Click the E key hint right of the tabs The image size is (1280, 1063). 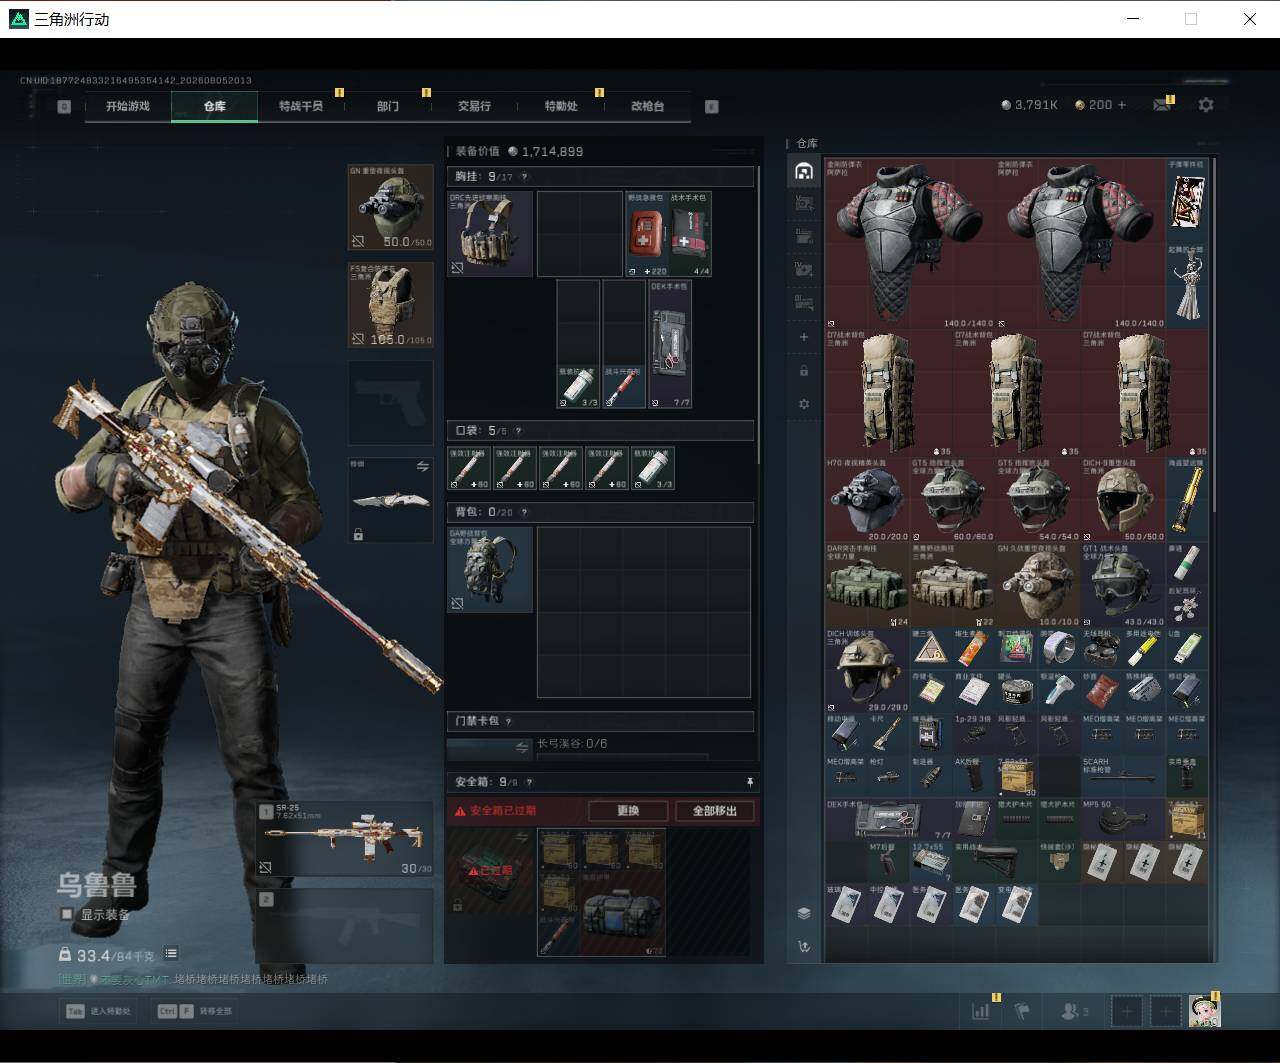tap(712, 106)
